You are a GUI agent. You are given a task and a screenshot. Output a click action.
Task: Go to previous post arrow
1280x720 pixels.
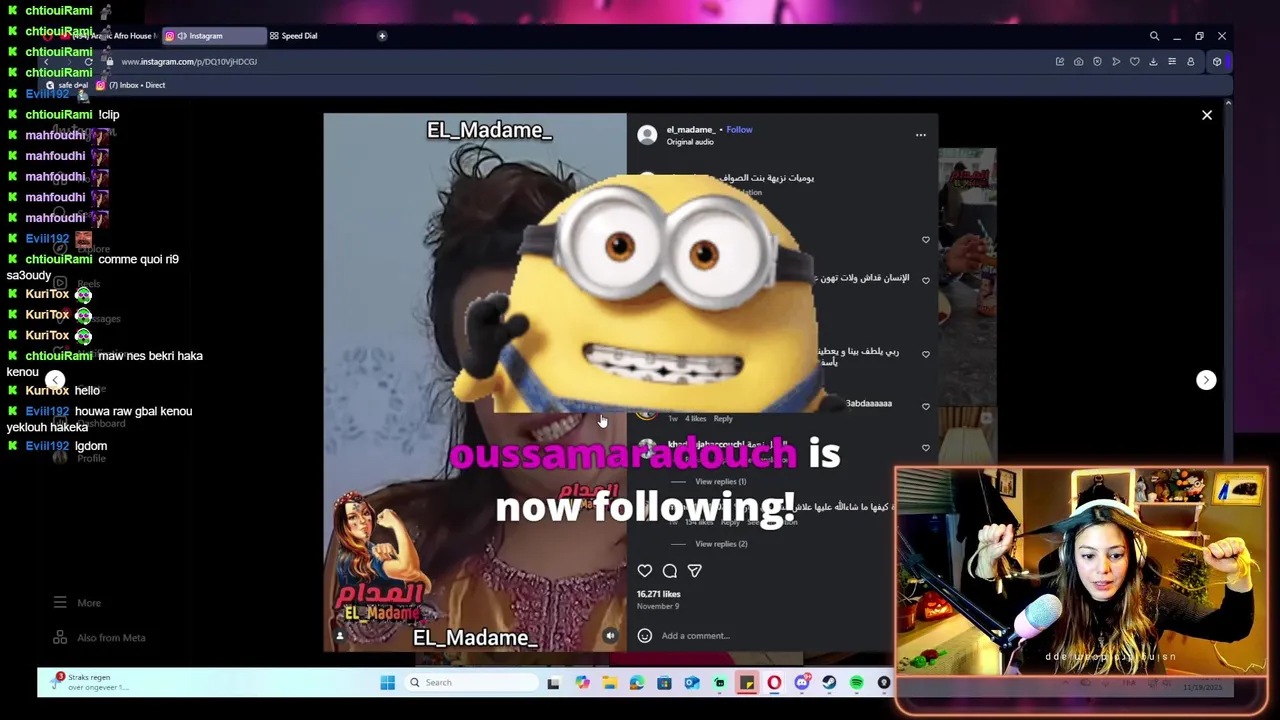[x=55, y=380]
